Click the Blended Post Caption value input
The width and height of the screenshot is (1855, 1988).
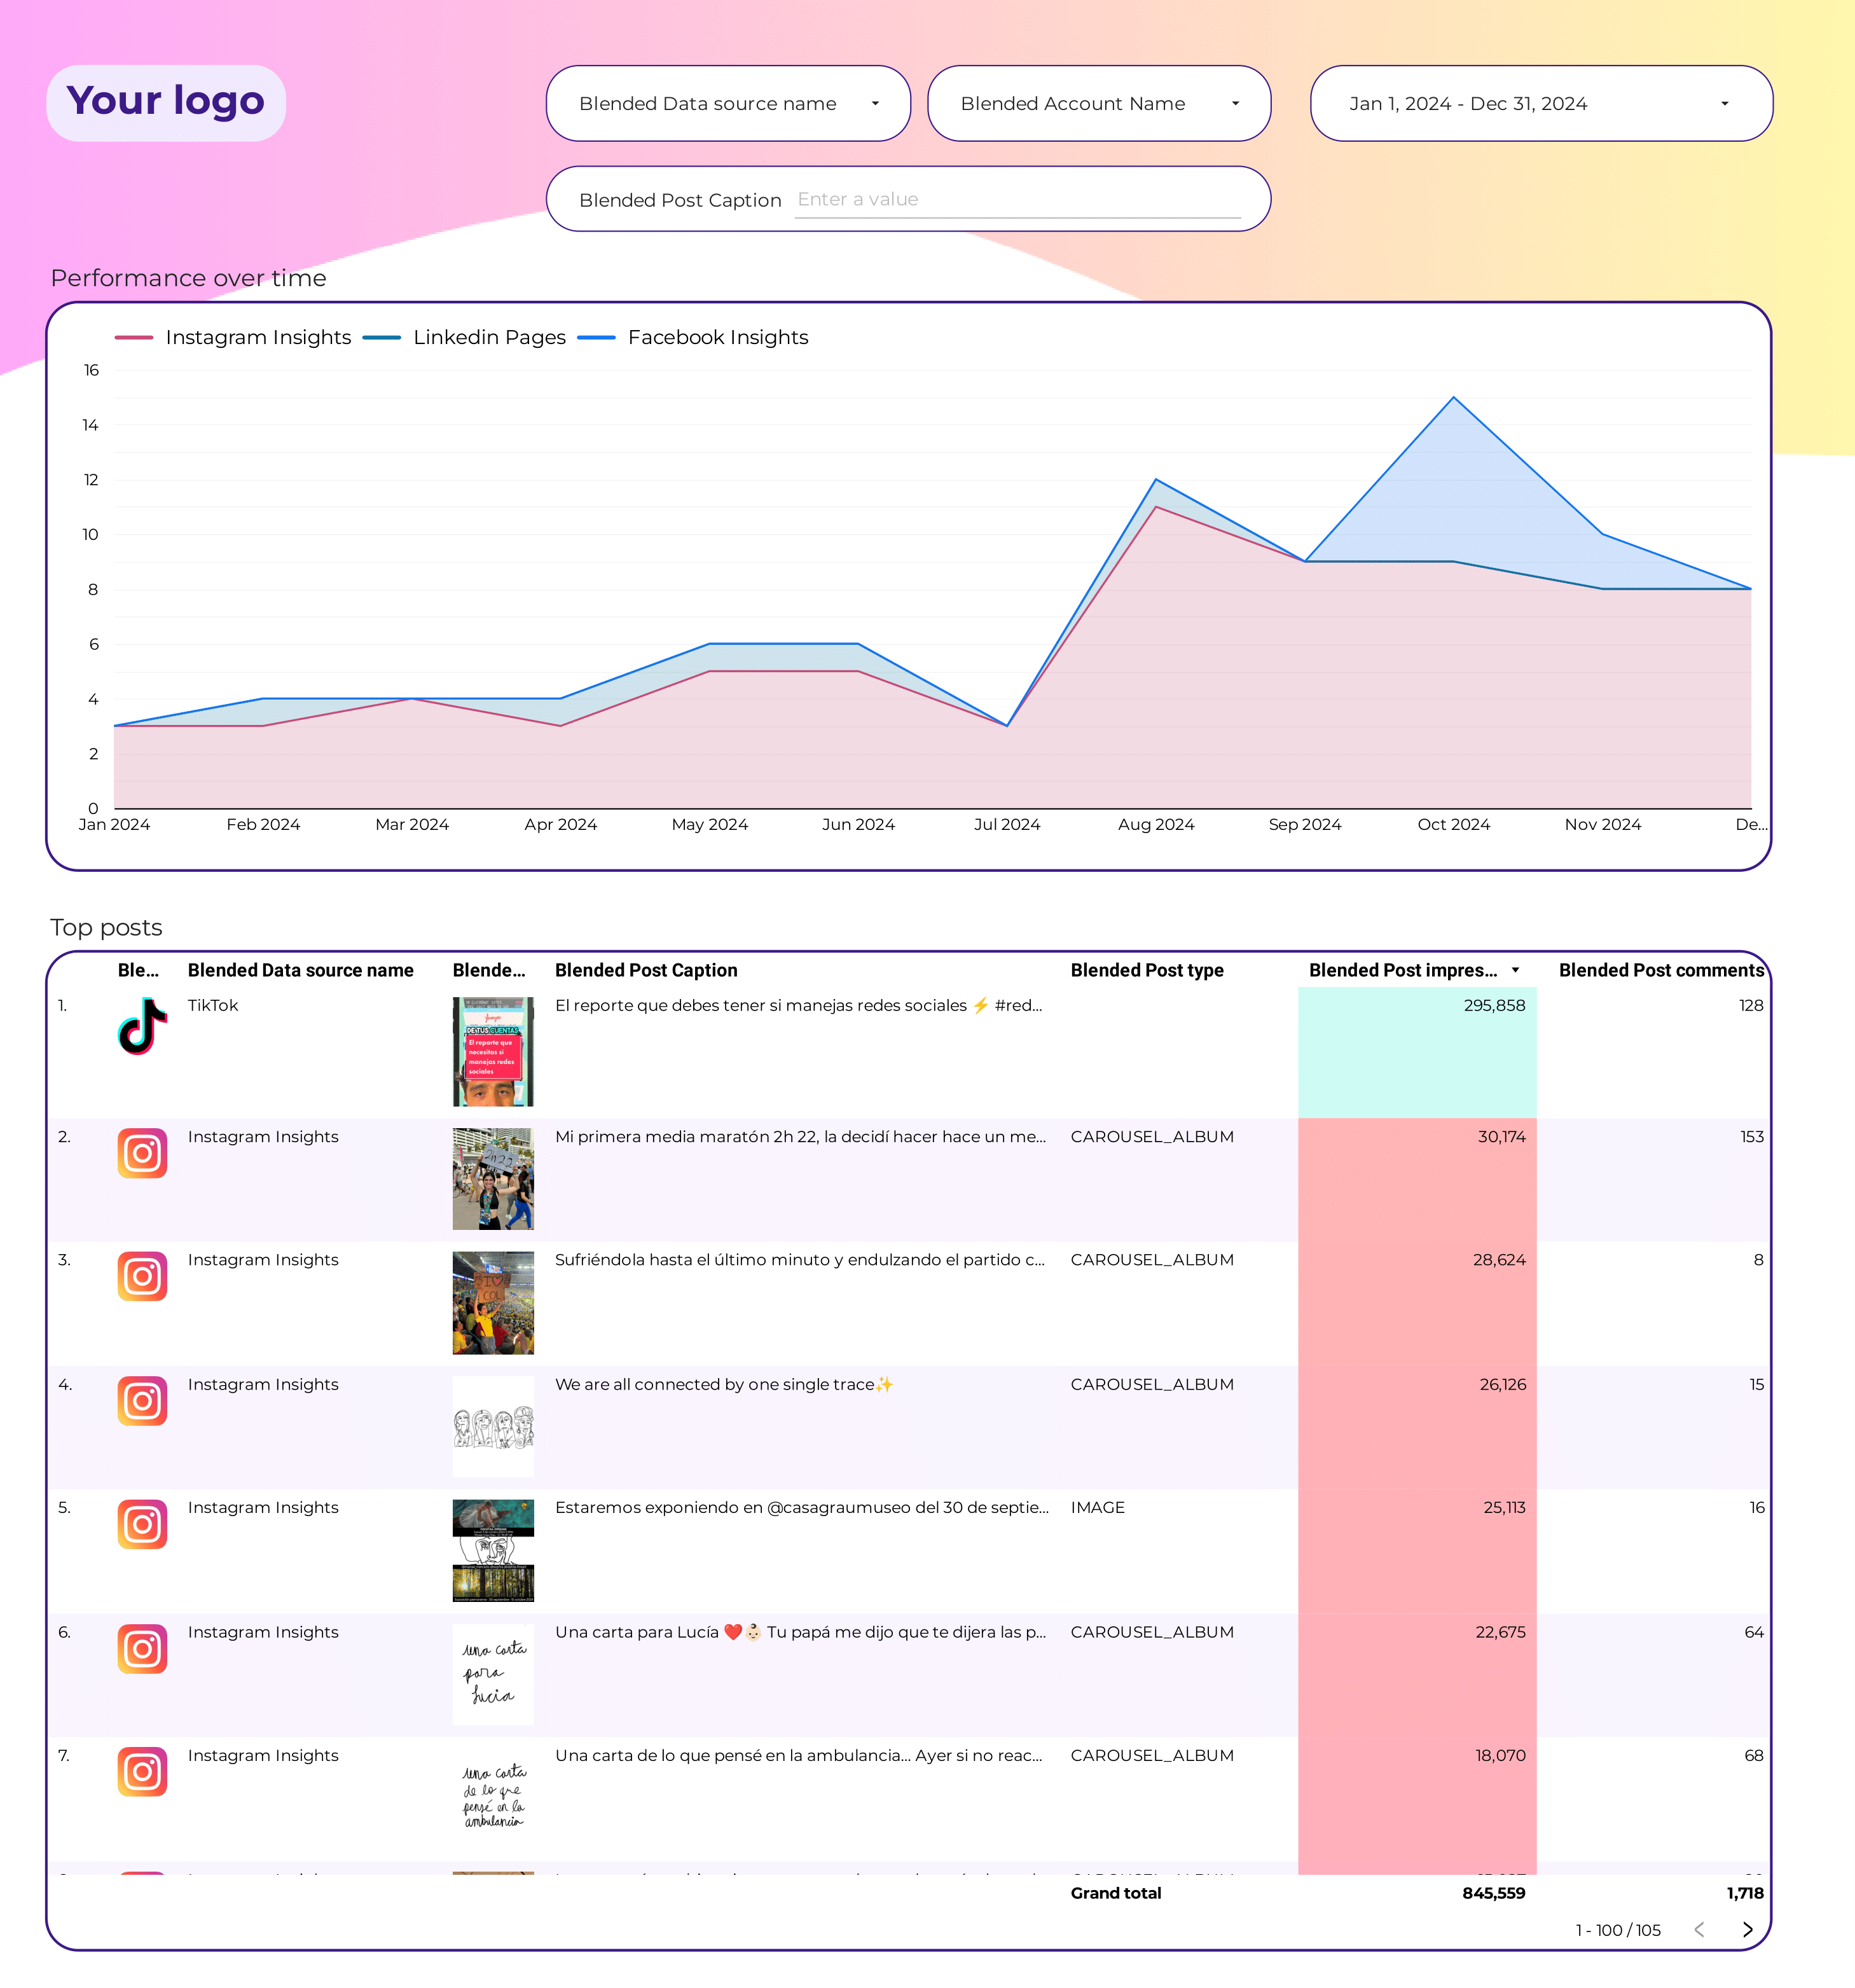pyautogui.click(x=1017, y=199)
